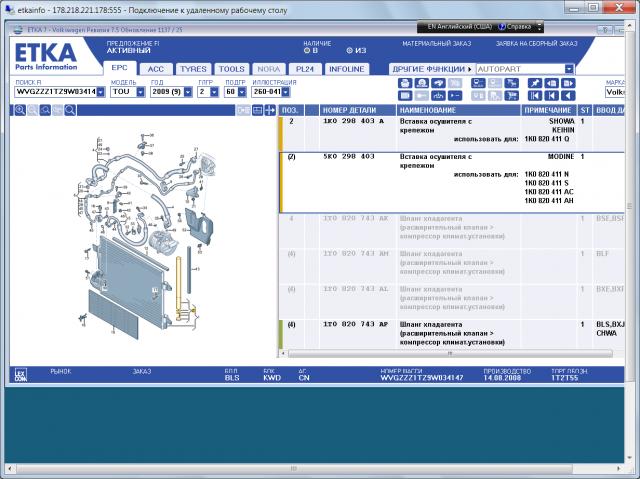Click the pushpin icon in the toolbar
This screenshot has width=640, height=479.
coord(534,83)
